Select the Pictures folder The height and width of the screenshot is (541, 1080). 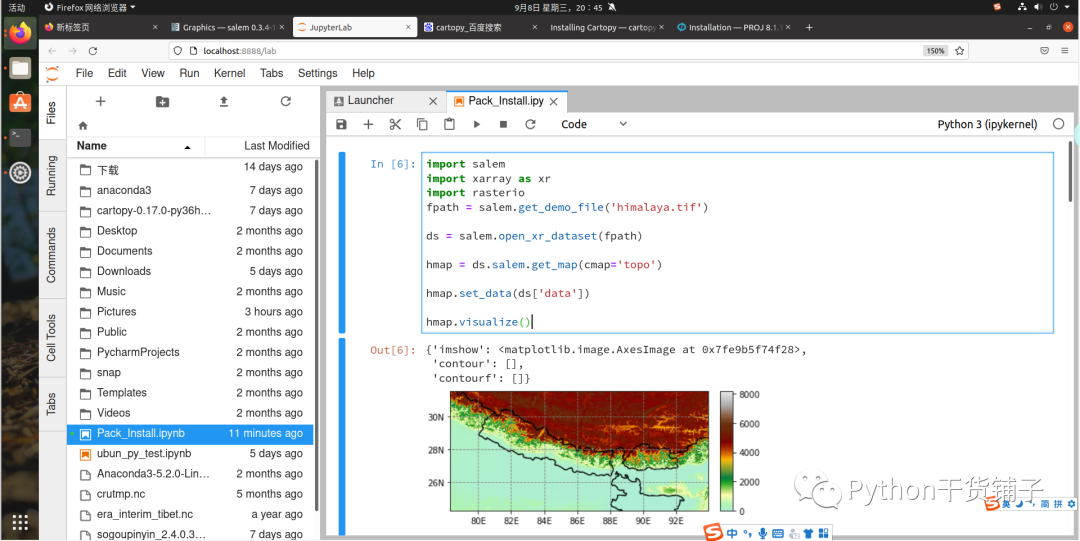191,312
